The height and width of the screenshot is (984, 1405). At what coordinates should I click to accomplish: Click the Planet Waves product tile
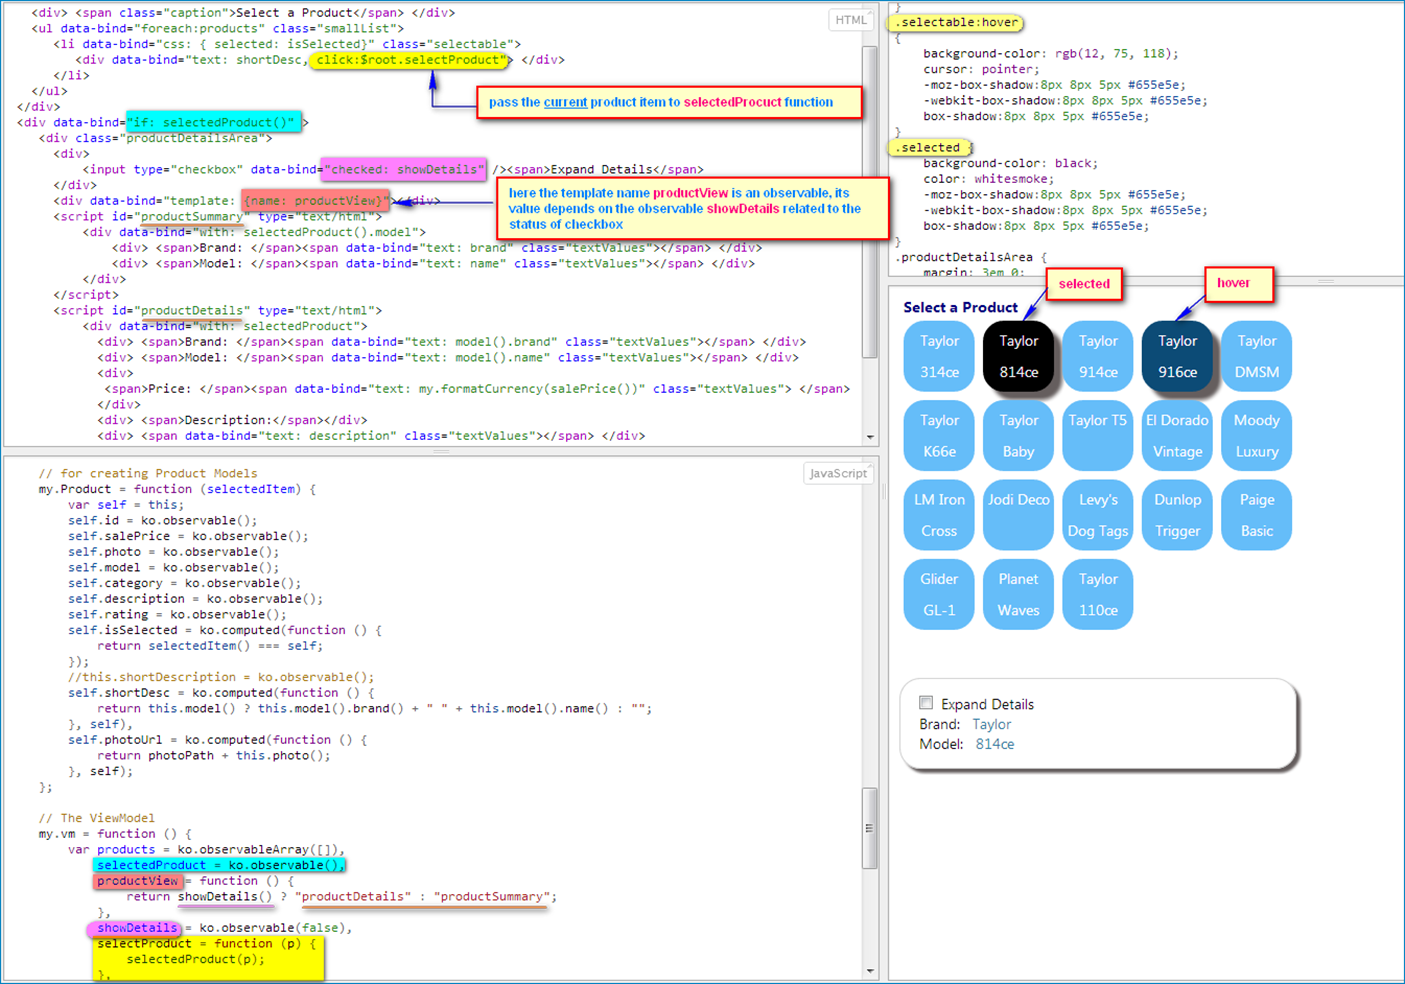click(x=1018, y=594)
